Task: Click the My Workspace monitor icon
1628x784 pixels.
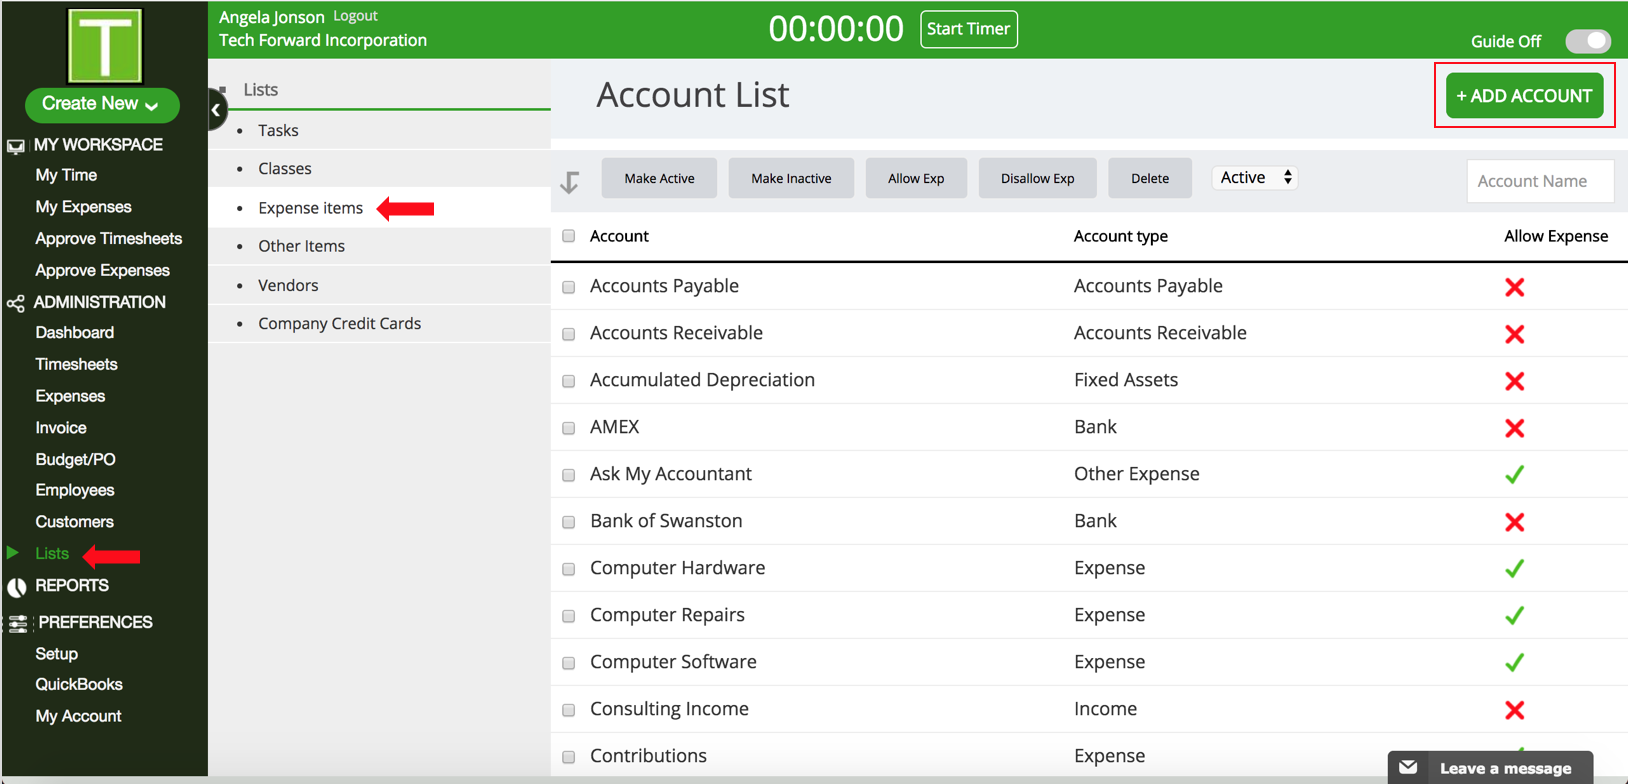Action: click(16, 146)
